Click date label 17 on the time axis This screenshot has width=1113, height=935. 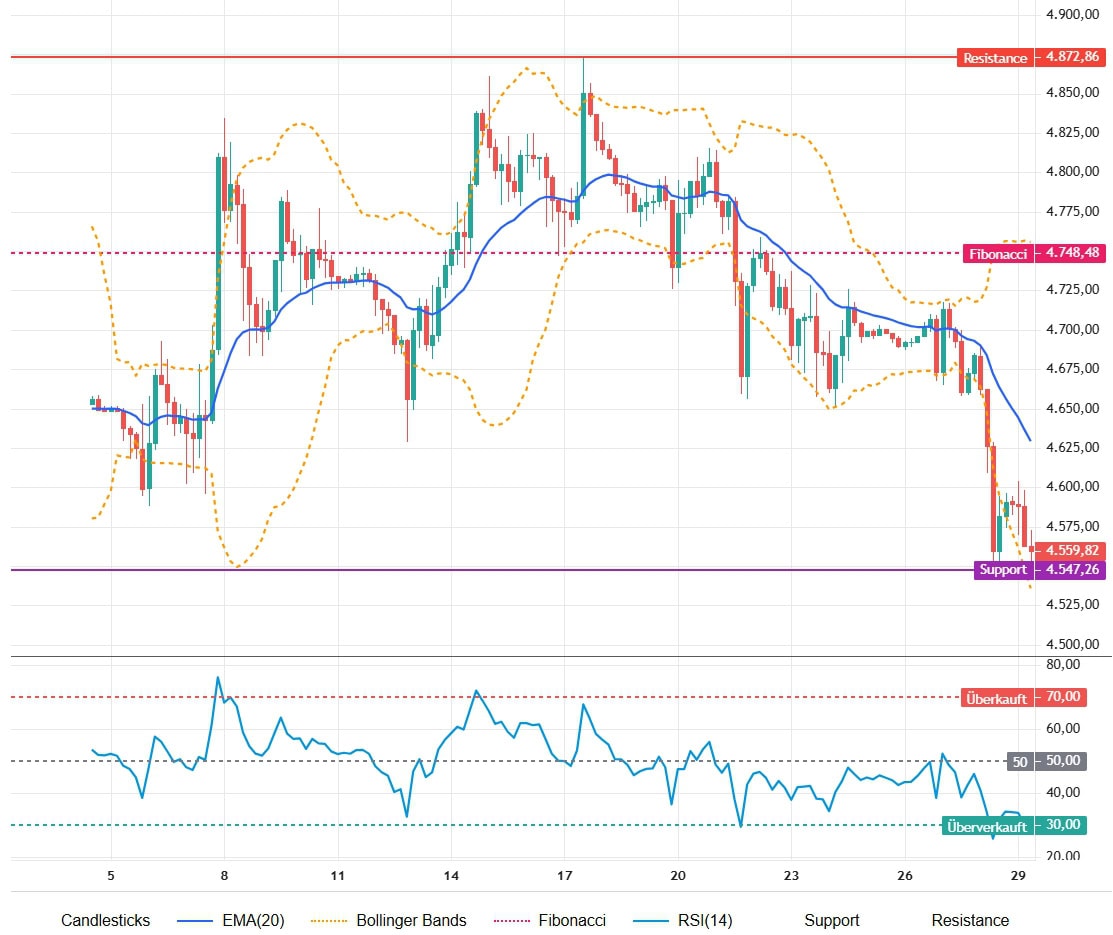(564, 876)
